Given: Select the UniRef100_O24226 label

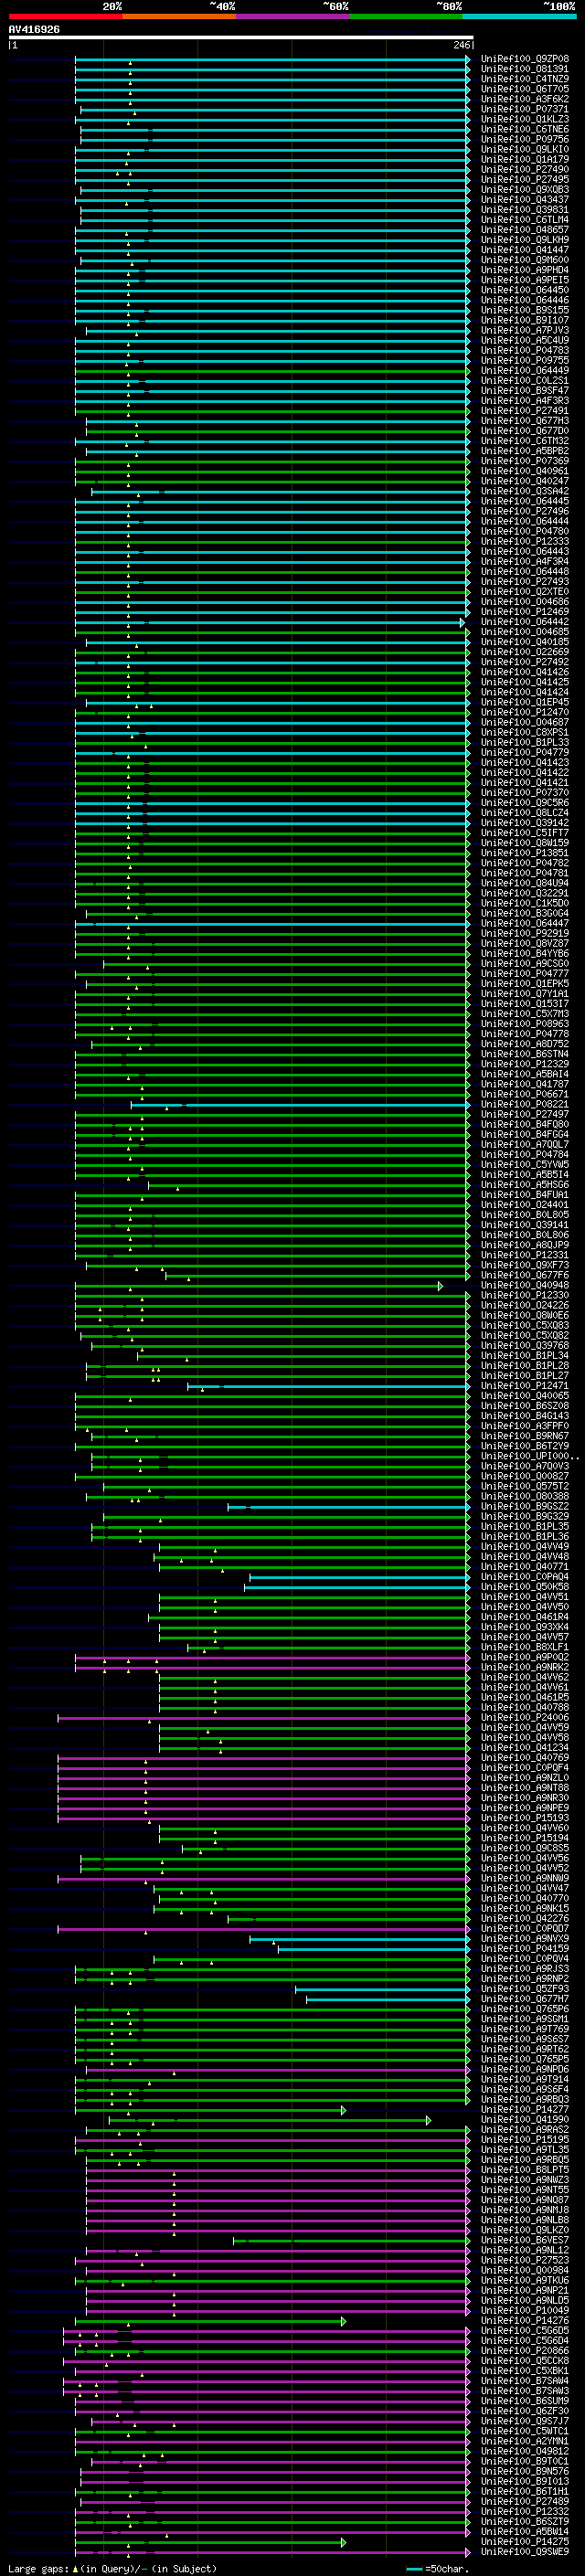Looking at the screenshot, I should [x=525, y=1305].
